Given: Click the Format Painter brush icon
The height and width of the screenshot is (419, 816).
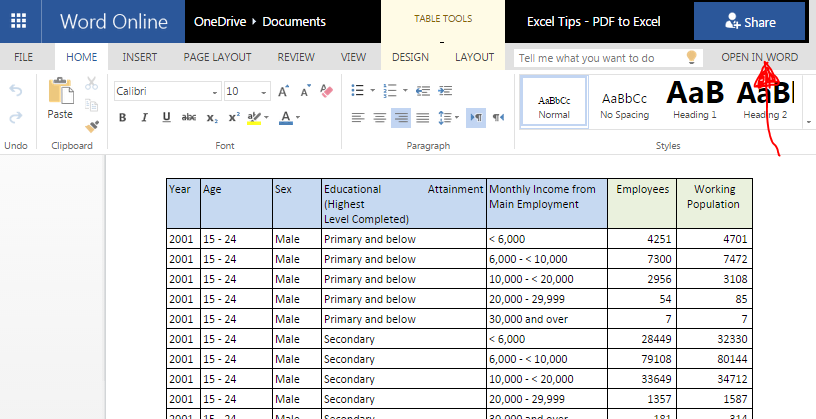Looking at the screenshot, I should point(92,126).
